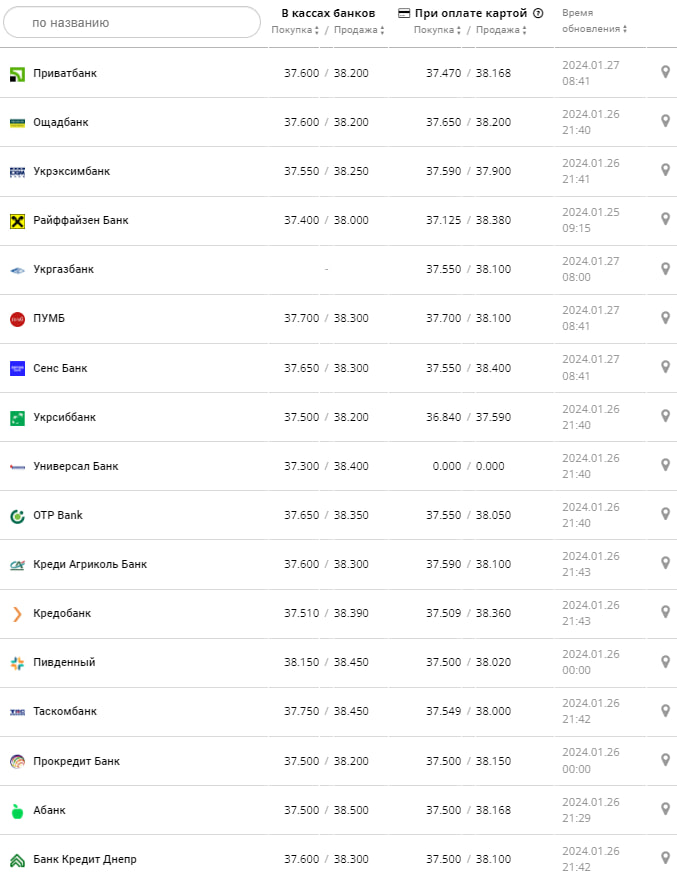Sort by bank cash desk Покупка column
Viewport: 677px width, 879px height.
[296, 30]
